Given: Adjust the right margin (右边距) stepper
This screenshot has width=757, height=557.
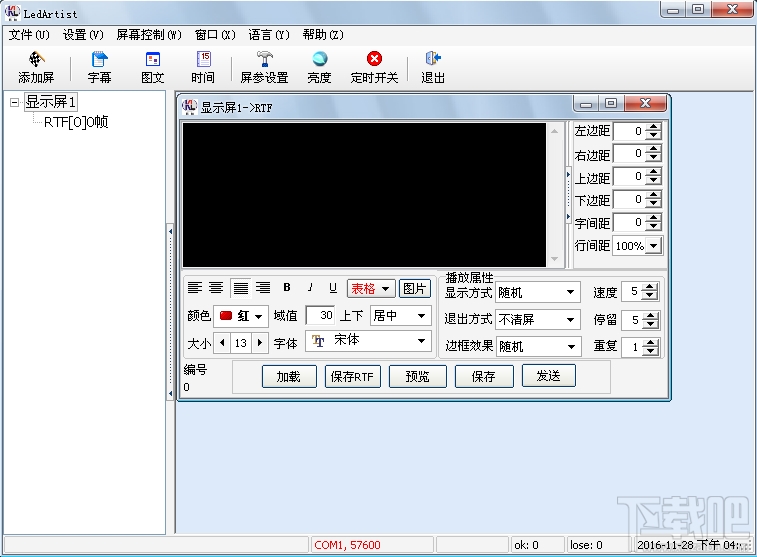Looking at the screenshot, I should point(653,153).
